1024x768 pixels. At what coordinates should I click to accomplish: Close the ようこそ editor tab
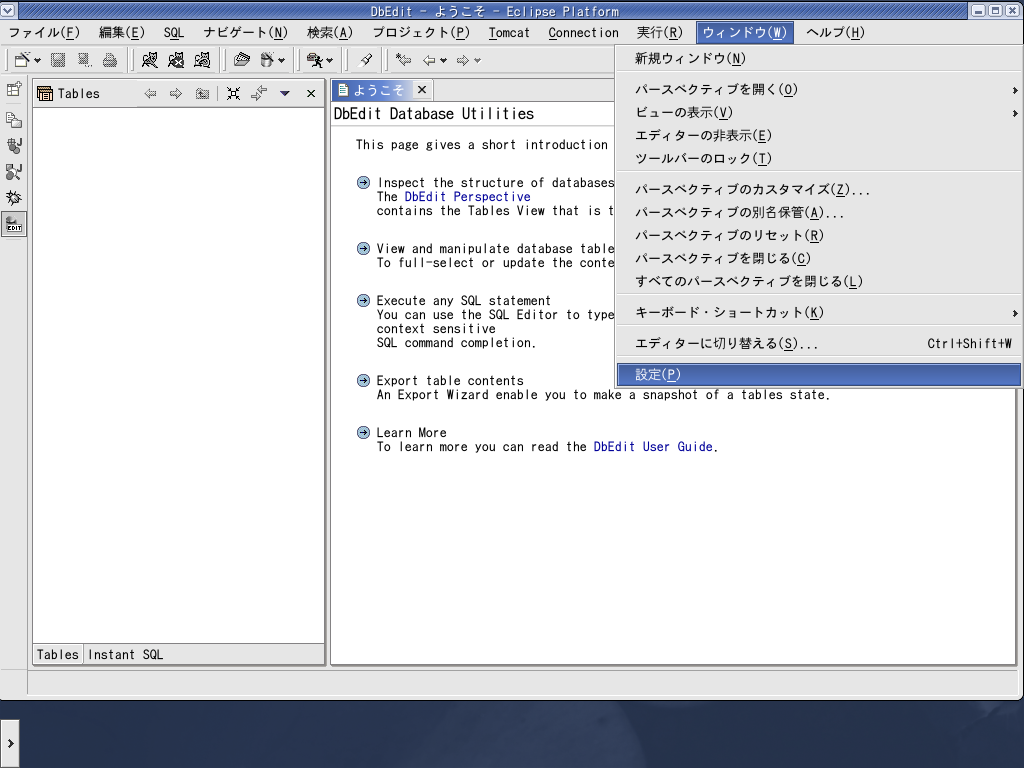(x=422, y=89)
